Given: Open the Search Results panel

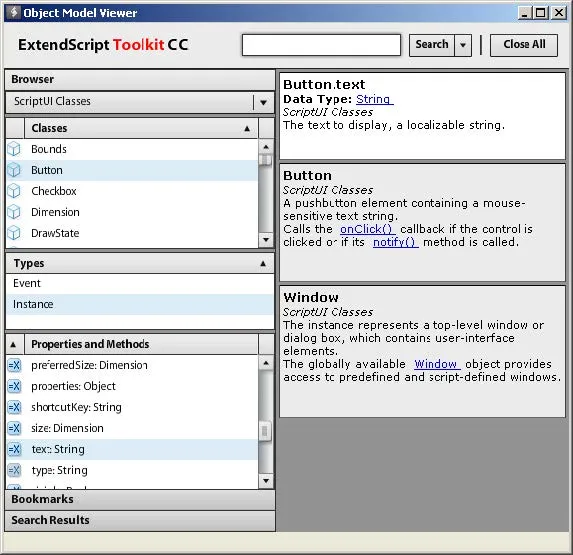Looking at the screenshot, I should (140, 520).
